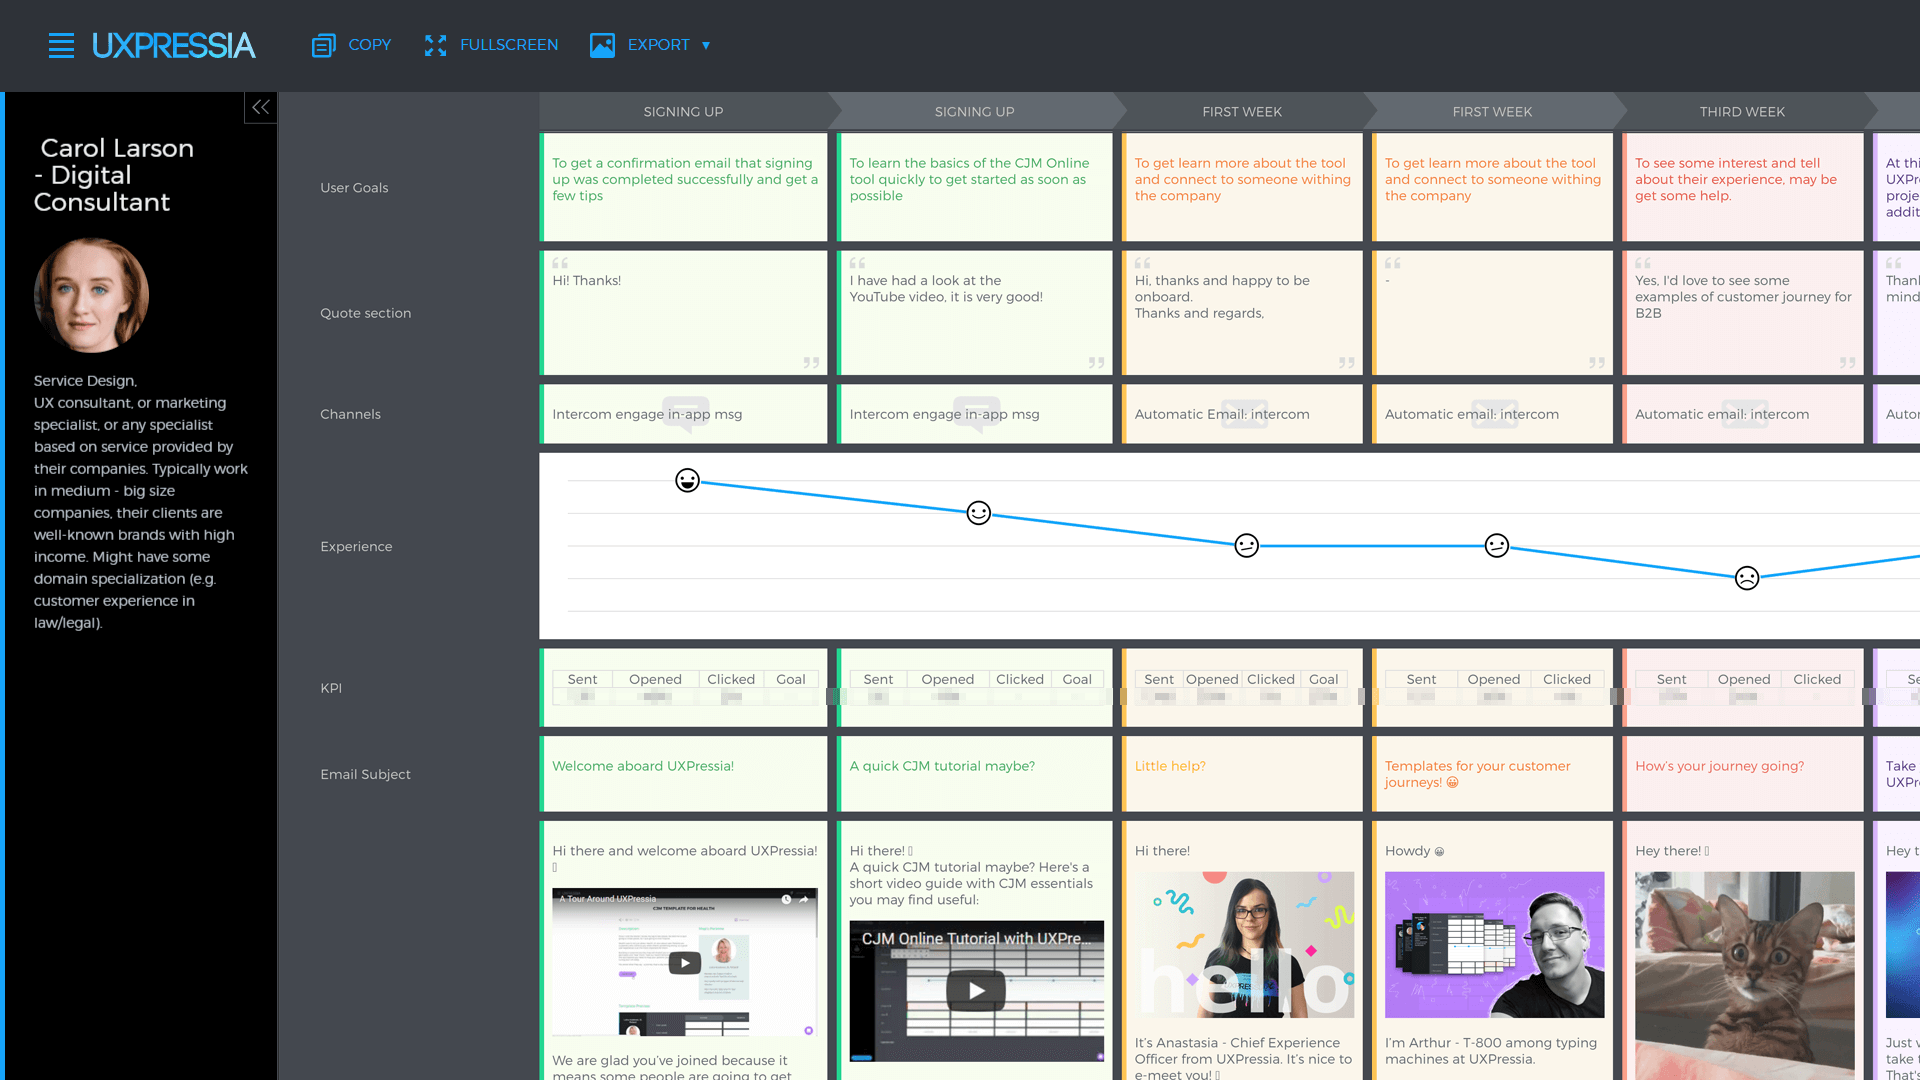
Task: Click 'Opened' in THIRD WEEK KPI table
Action: (1744, 679)
